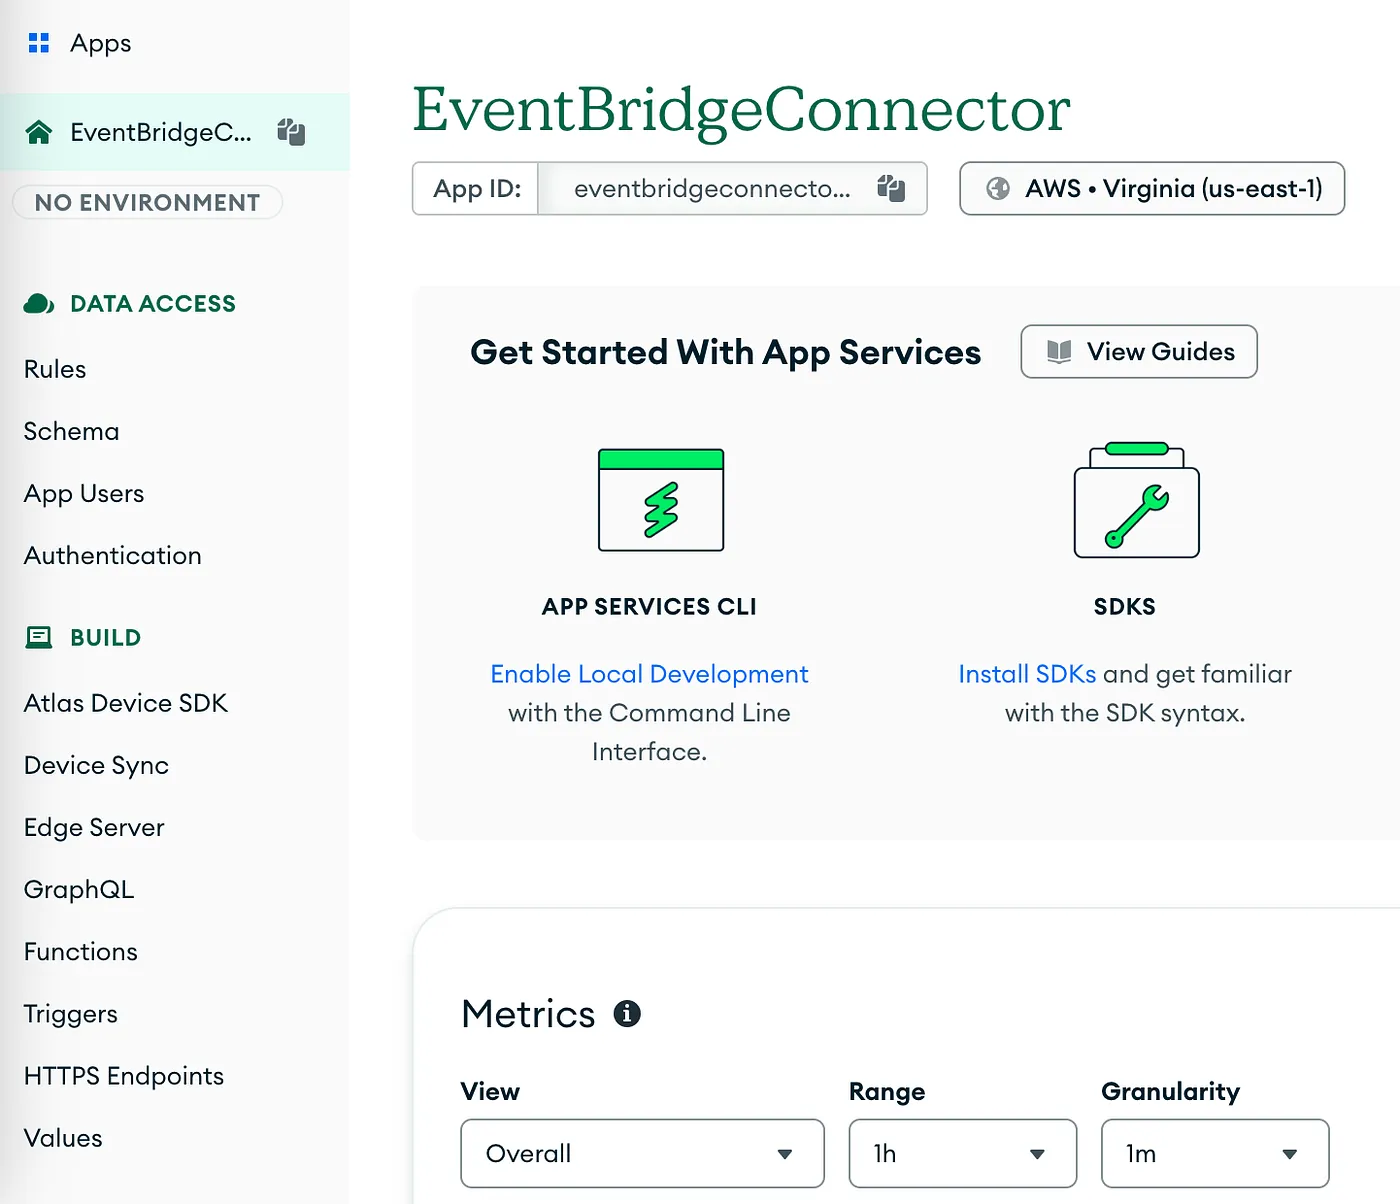The width and height of the screenshot is (1400, 1204).
Task: Go to Functions in the Build section
Action: click(81, 952)
